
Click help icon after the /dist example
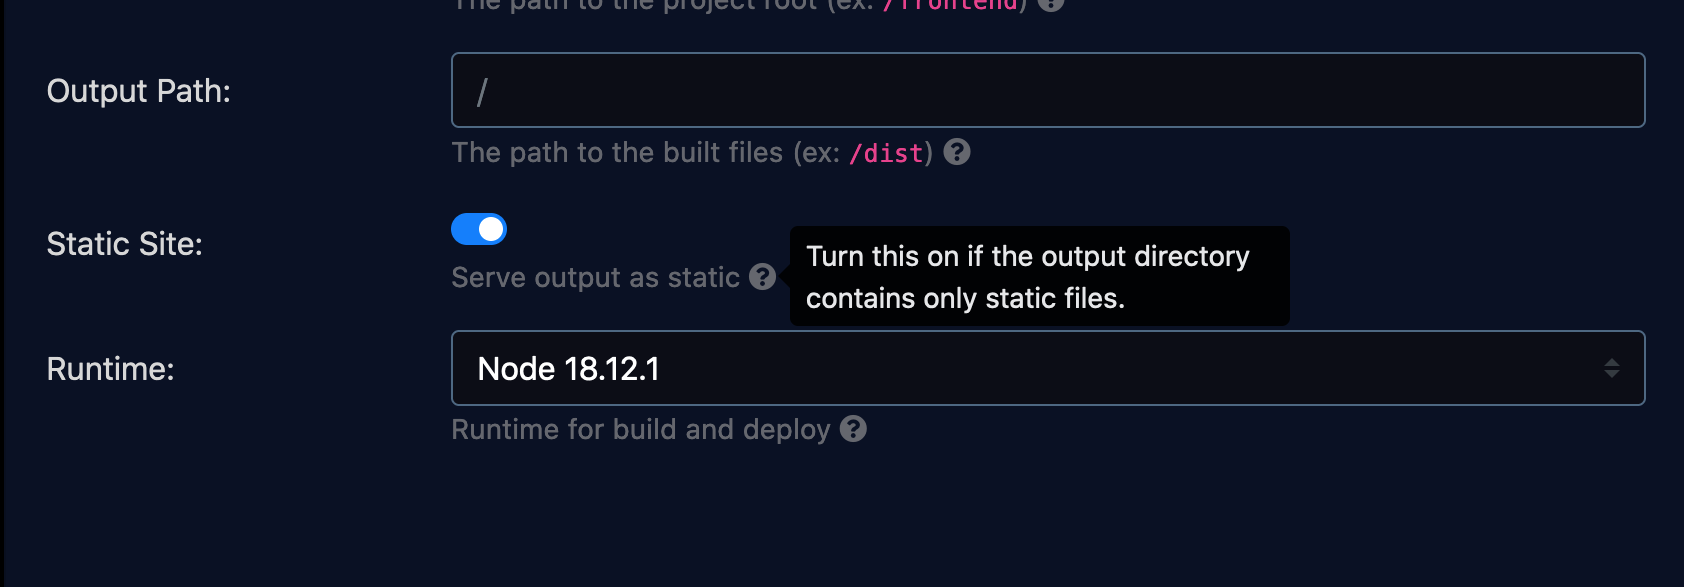coord(957,152)
